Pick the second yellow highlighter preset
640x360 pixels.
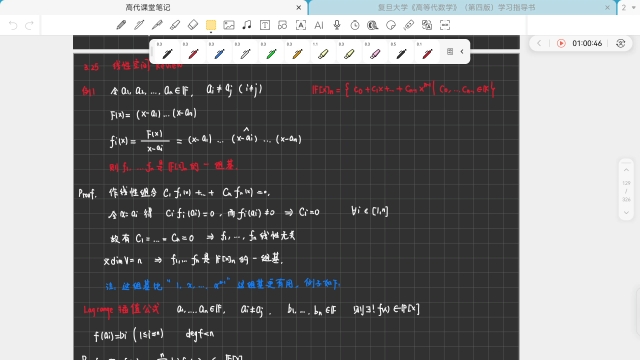point(349,52)
